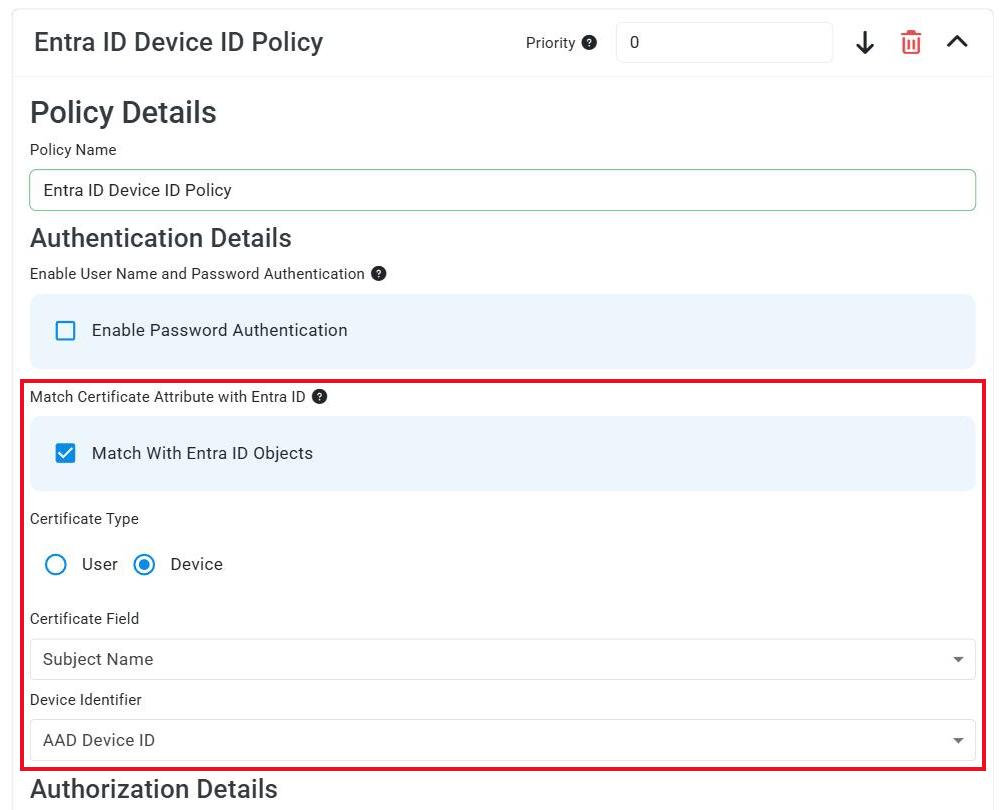Uncheck Match With Entra ID Objects

65,453
